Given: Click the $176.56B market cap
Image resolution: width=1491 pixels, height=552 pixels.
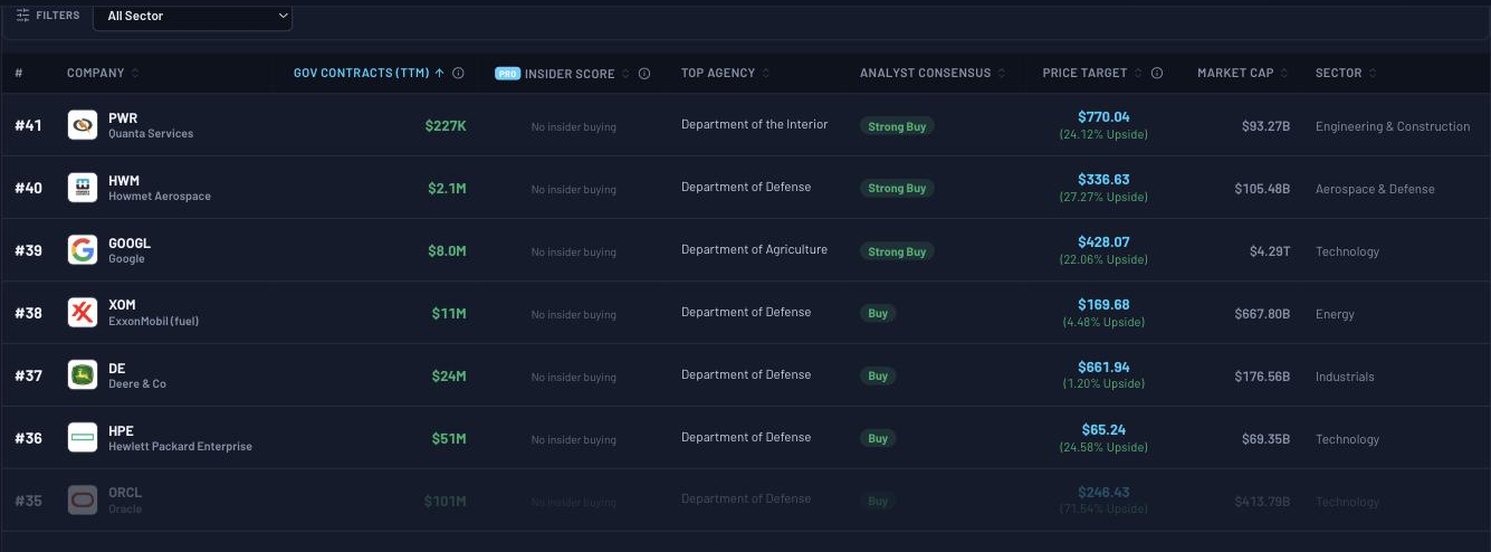Looking at the screenshot, I should pyautogui.click(x=1262, y=377).
